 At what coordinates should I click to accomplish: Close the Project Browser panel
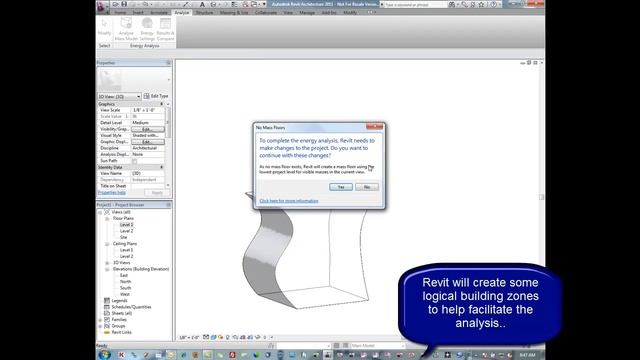pos(168,204)
